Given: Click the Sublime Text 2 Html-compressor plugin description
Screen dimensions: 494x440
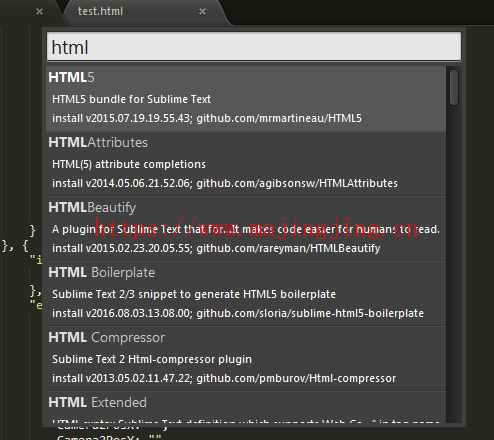Looking at the screenshot, I should tap(152, 359).
